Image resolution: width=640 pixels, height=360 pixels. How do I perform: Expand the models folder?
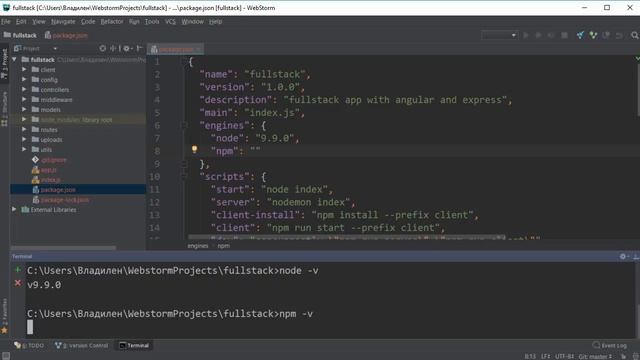click(x=24, y=109)
